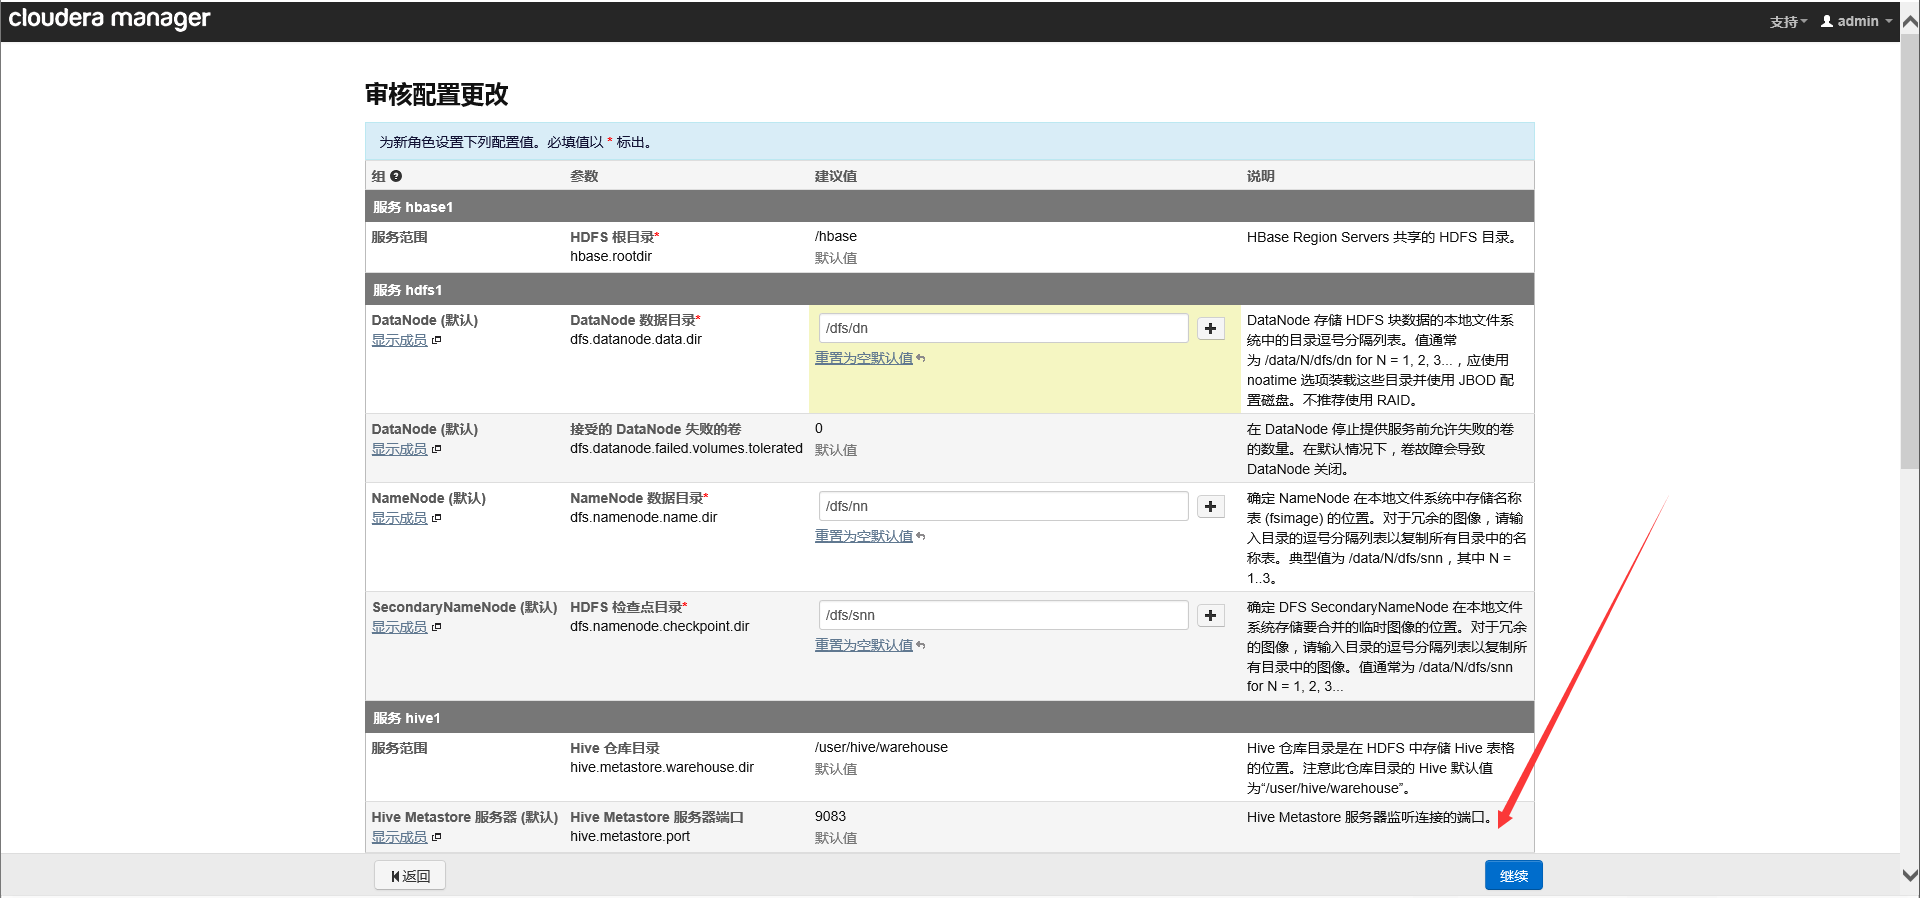
Task: Click the 审核配置更改 page title
Action: click(x=437, y=94)
